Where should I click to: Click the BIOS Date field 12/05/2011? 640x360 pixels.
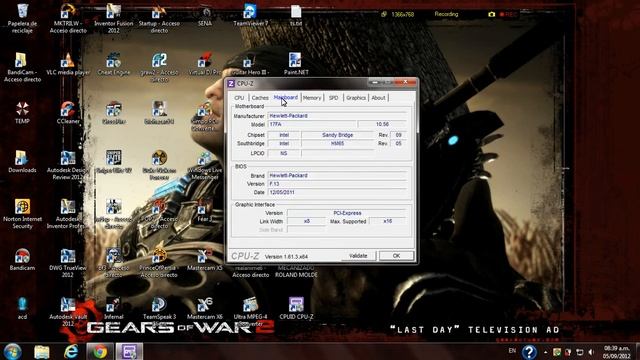(337, 192)
